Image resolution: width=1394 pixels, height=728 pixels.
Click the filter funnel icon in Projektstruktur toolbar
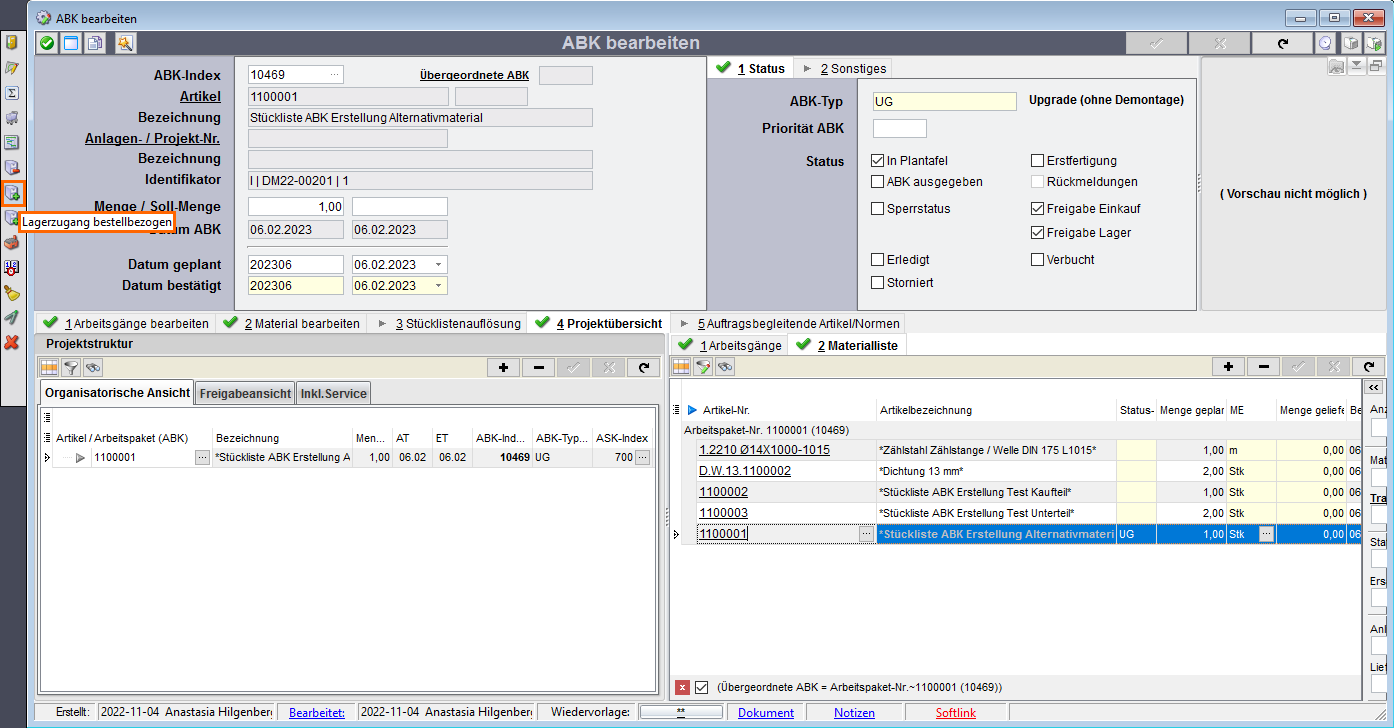(71, 367)
